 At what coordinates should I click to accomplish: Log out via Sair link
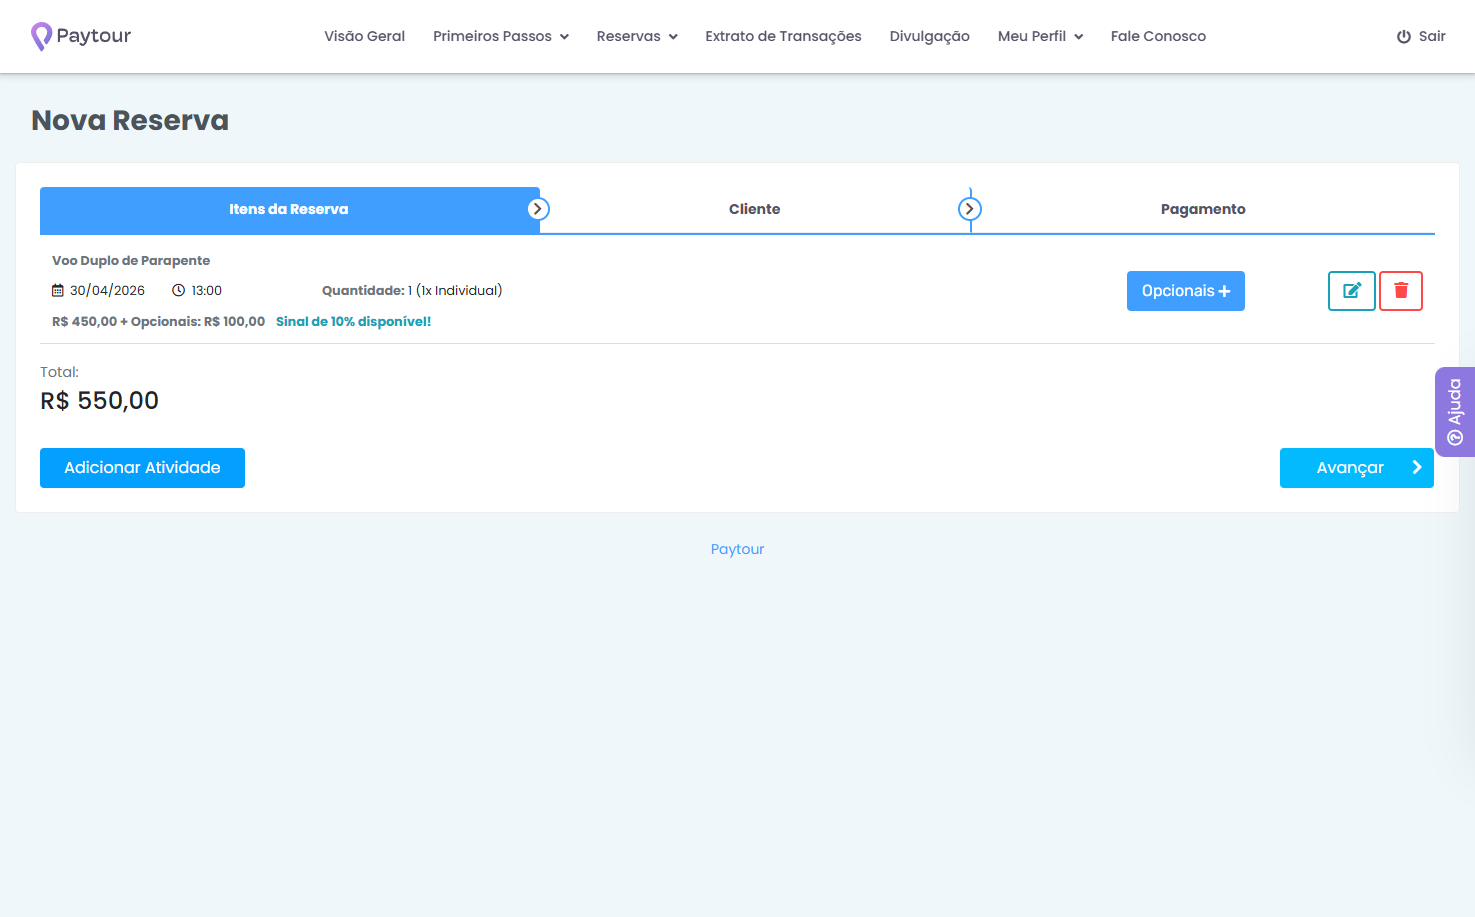1421,36
